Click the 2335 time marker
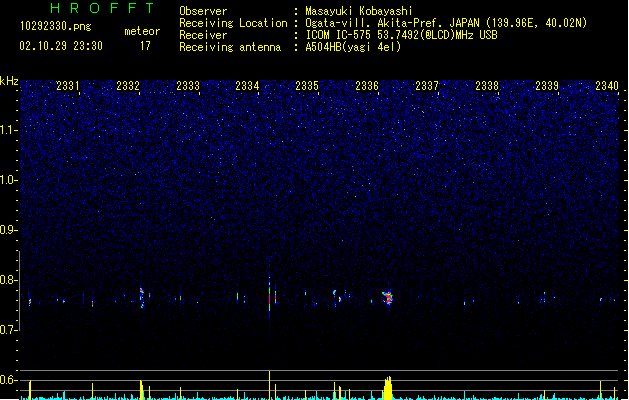This screenshot has width=629, height=400. 307,86
